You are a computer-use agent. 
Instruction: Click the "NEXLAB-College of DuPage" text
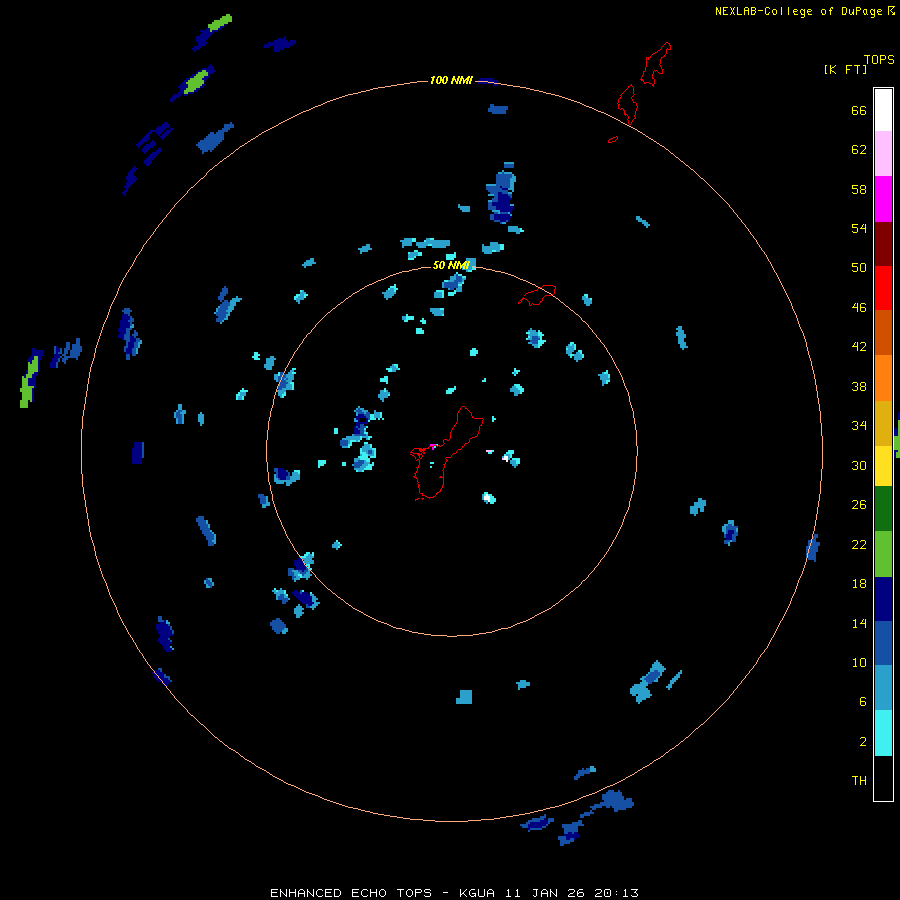tap(798, 11)
